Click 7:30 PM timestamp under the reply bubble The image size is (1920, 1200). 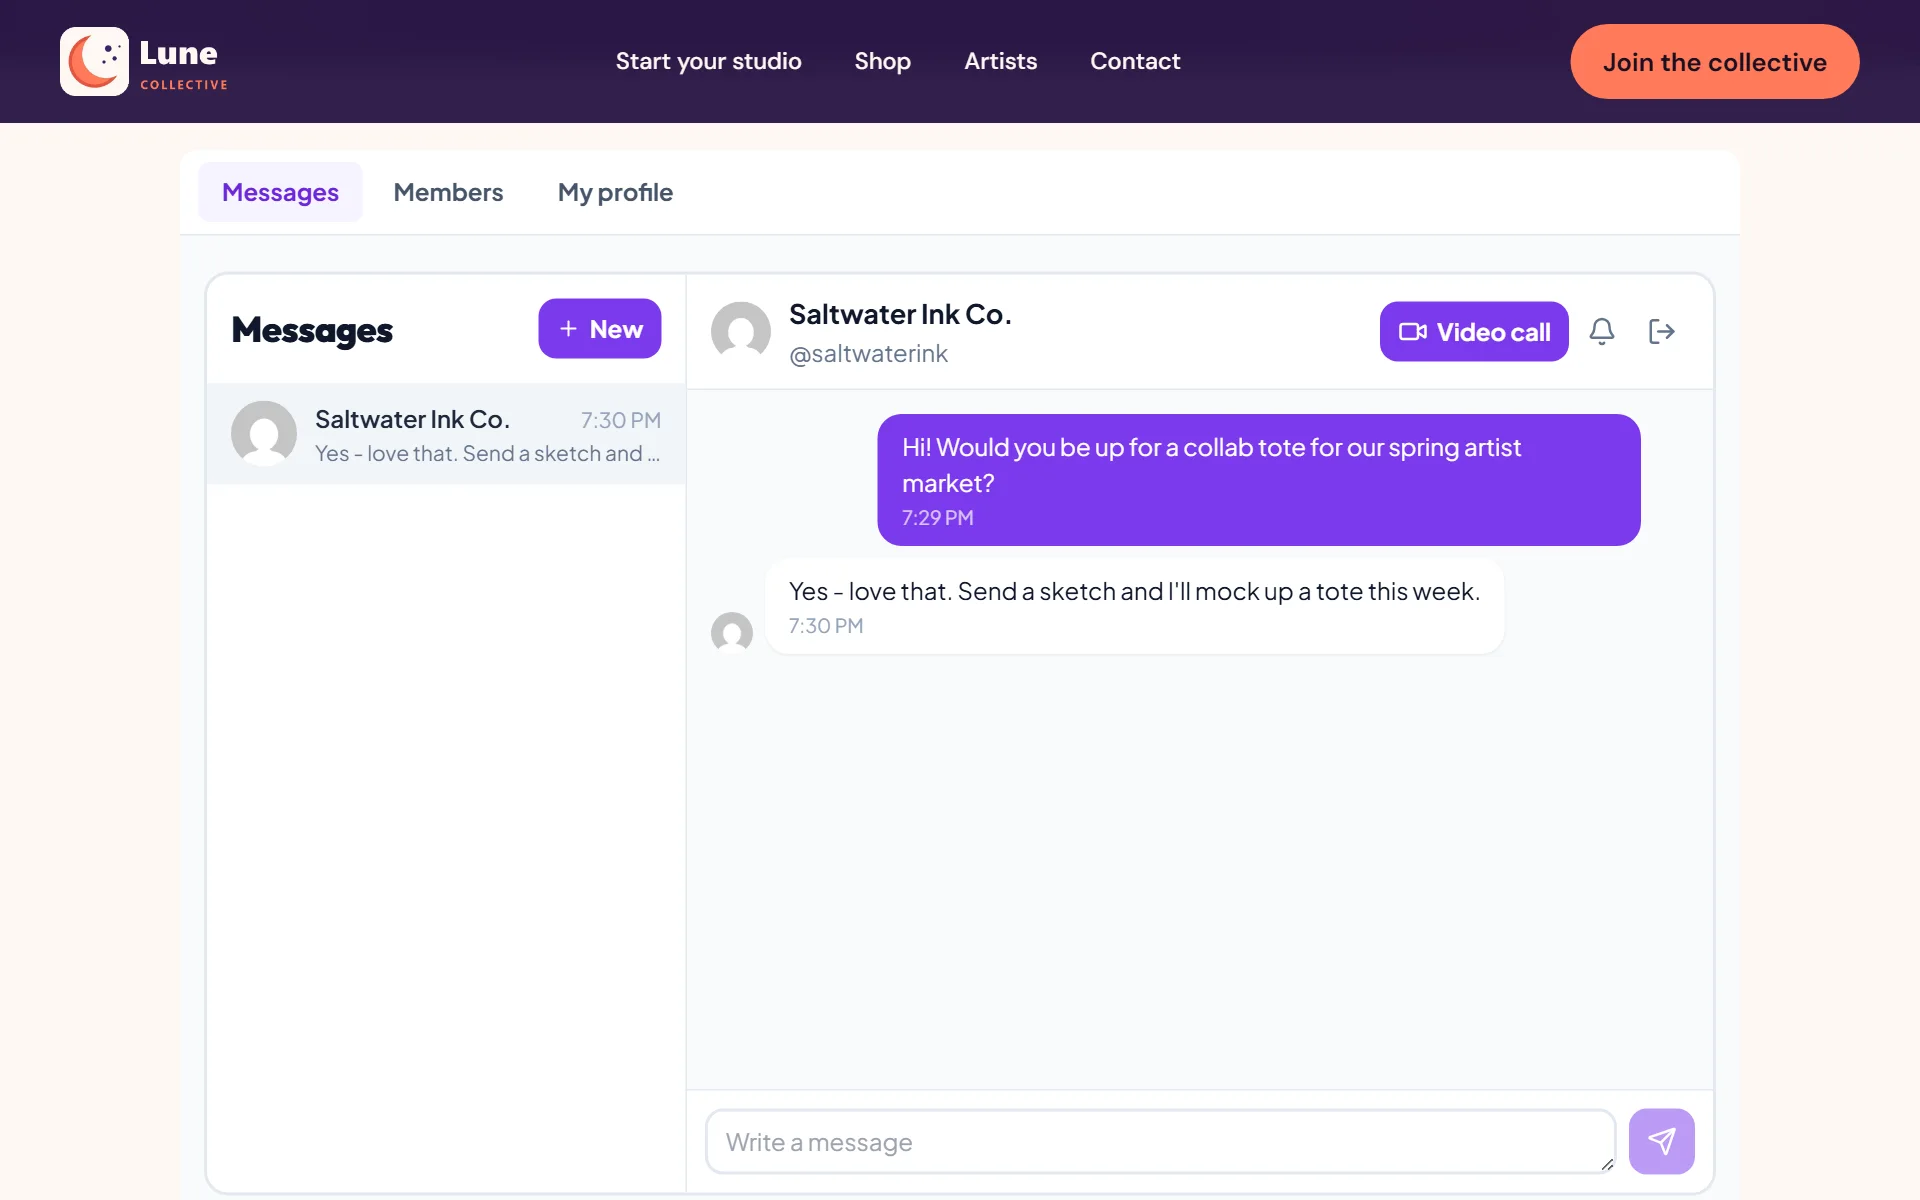(825, 626)
